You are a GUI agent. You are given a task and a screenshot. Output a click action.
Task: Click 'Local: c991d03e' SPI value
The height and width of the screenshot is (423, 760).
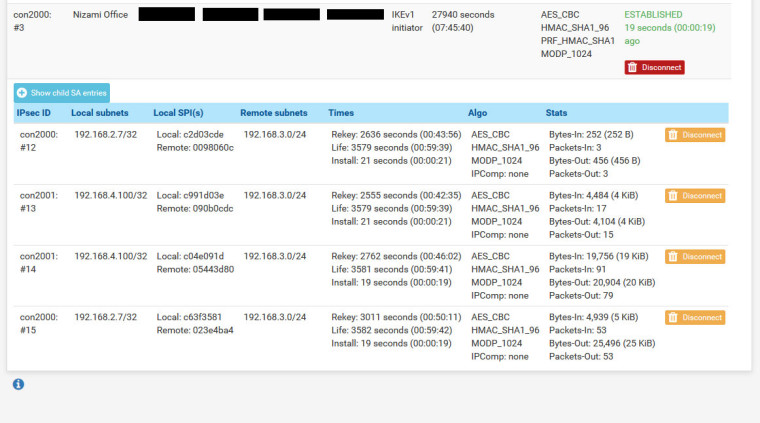tap(190, 195)
